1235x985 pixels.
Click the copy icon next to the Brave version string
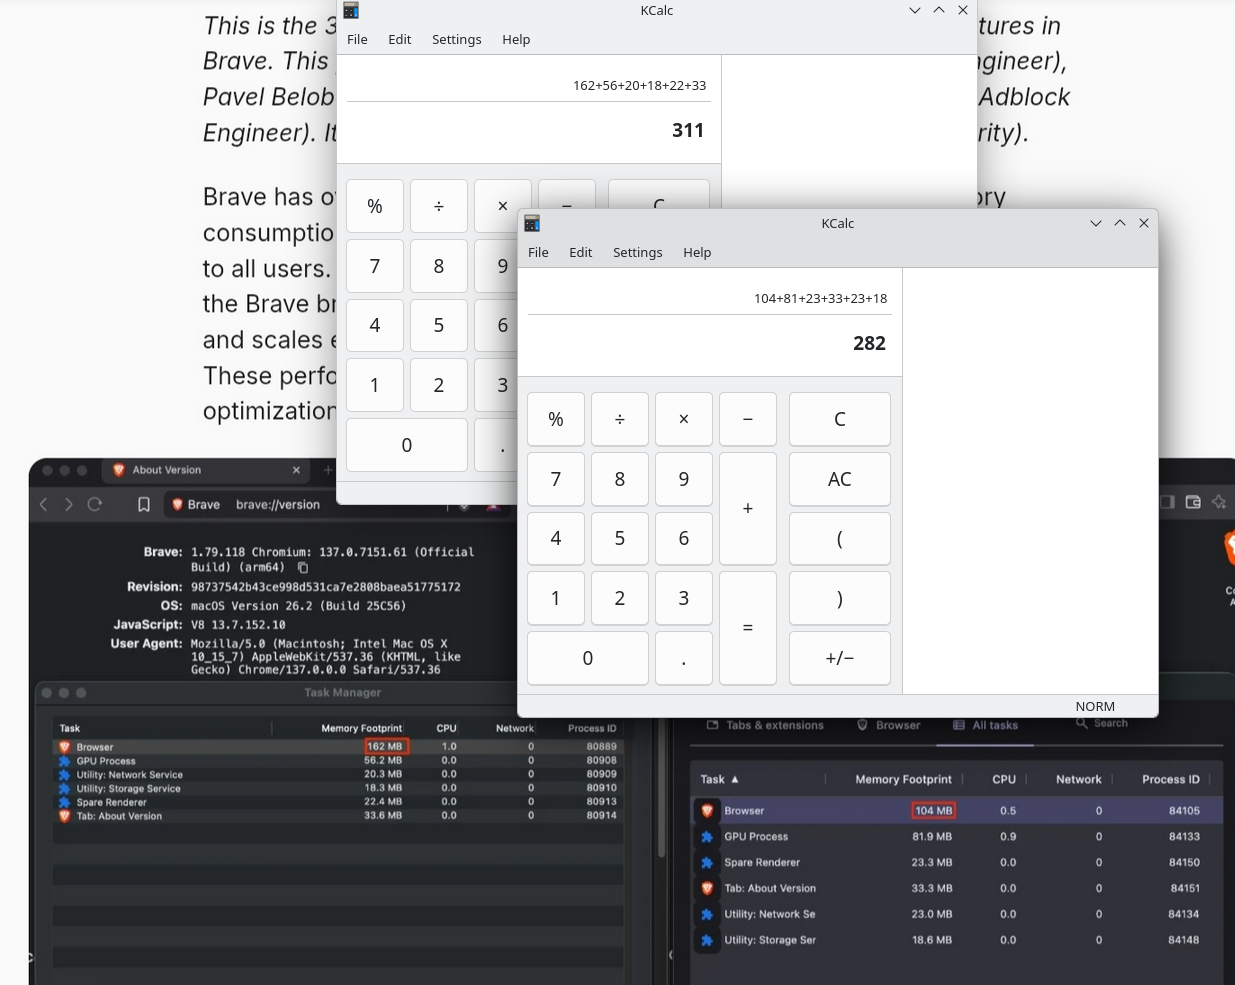click(x=303, y=567)
